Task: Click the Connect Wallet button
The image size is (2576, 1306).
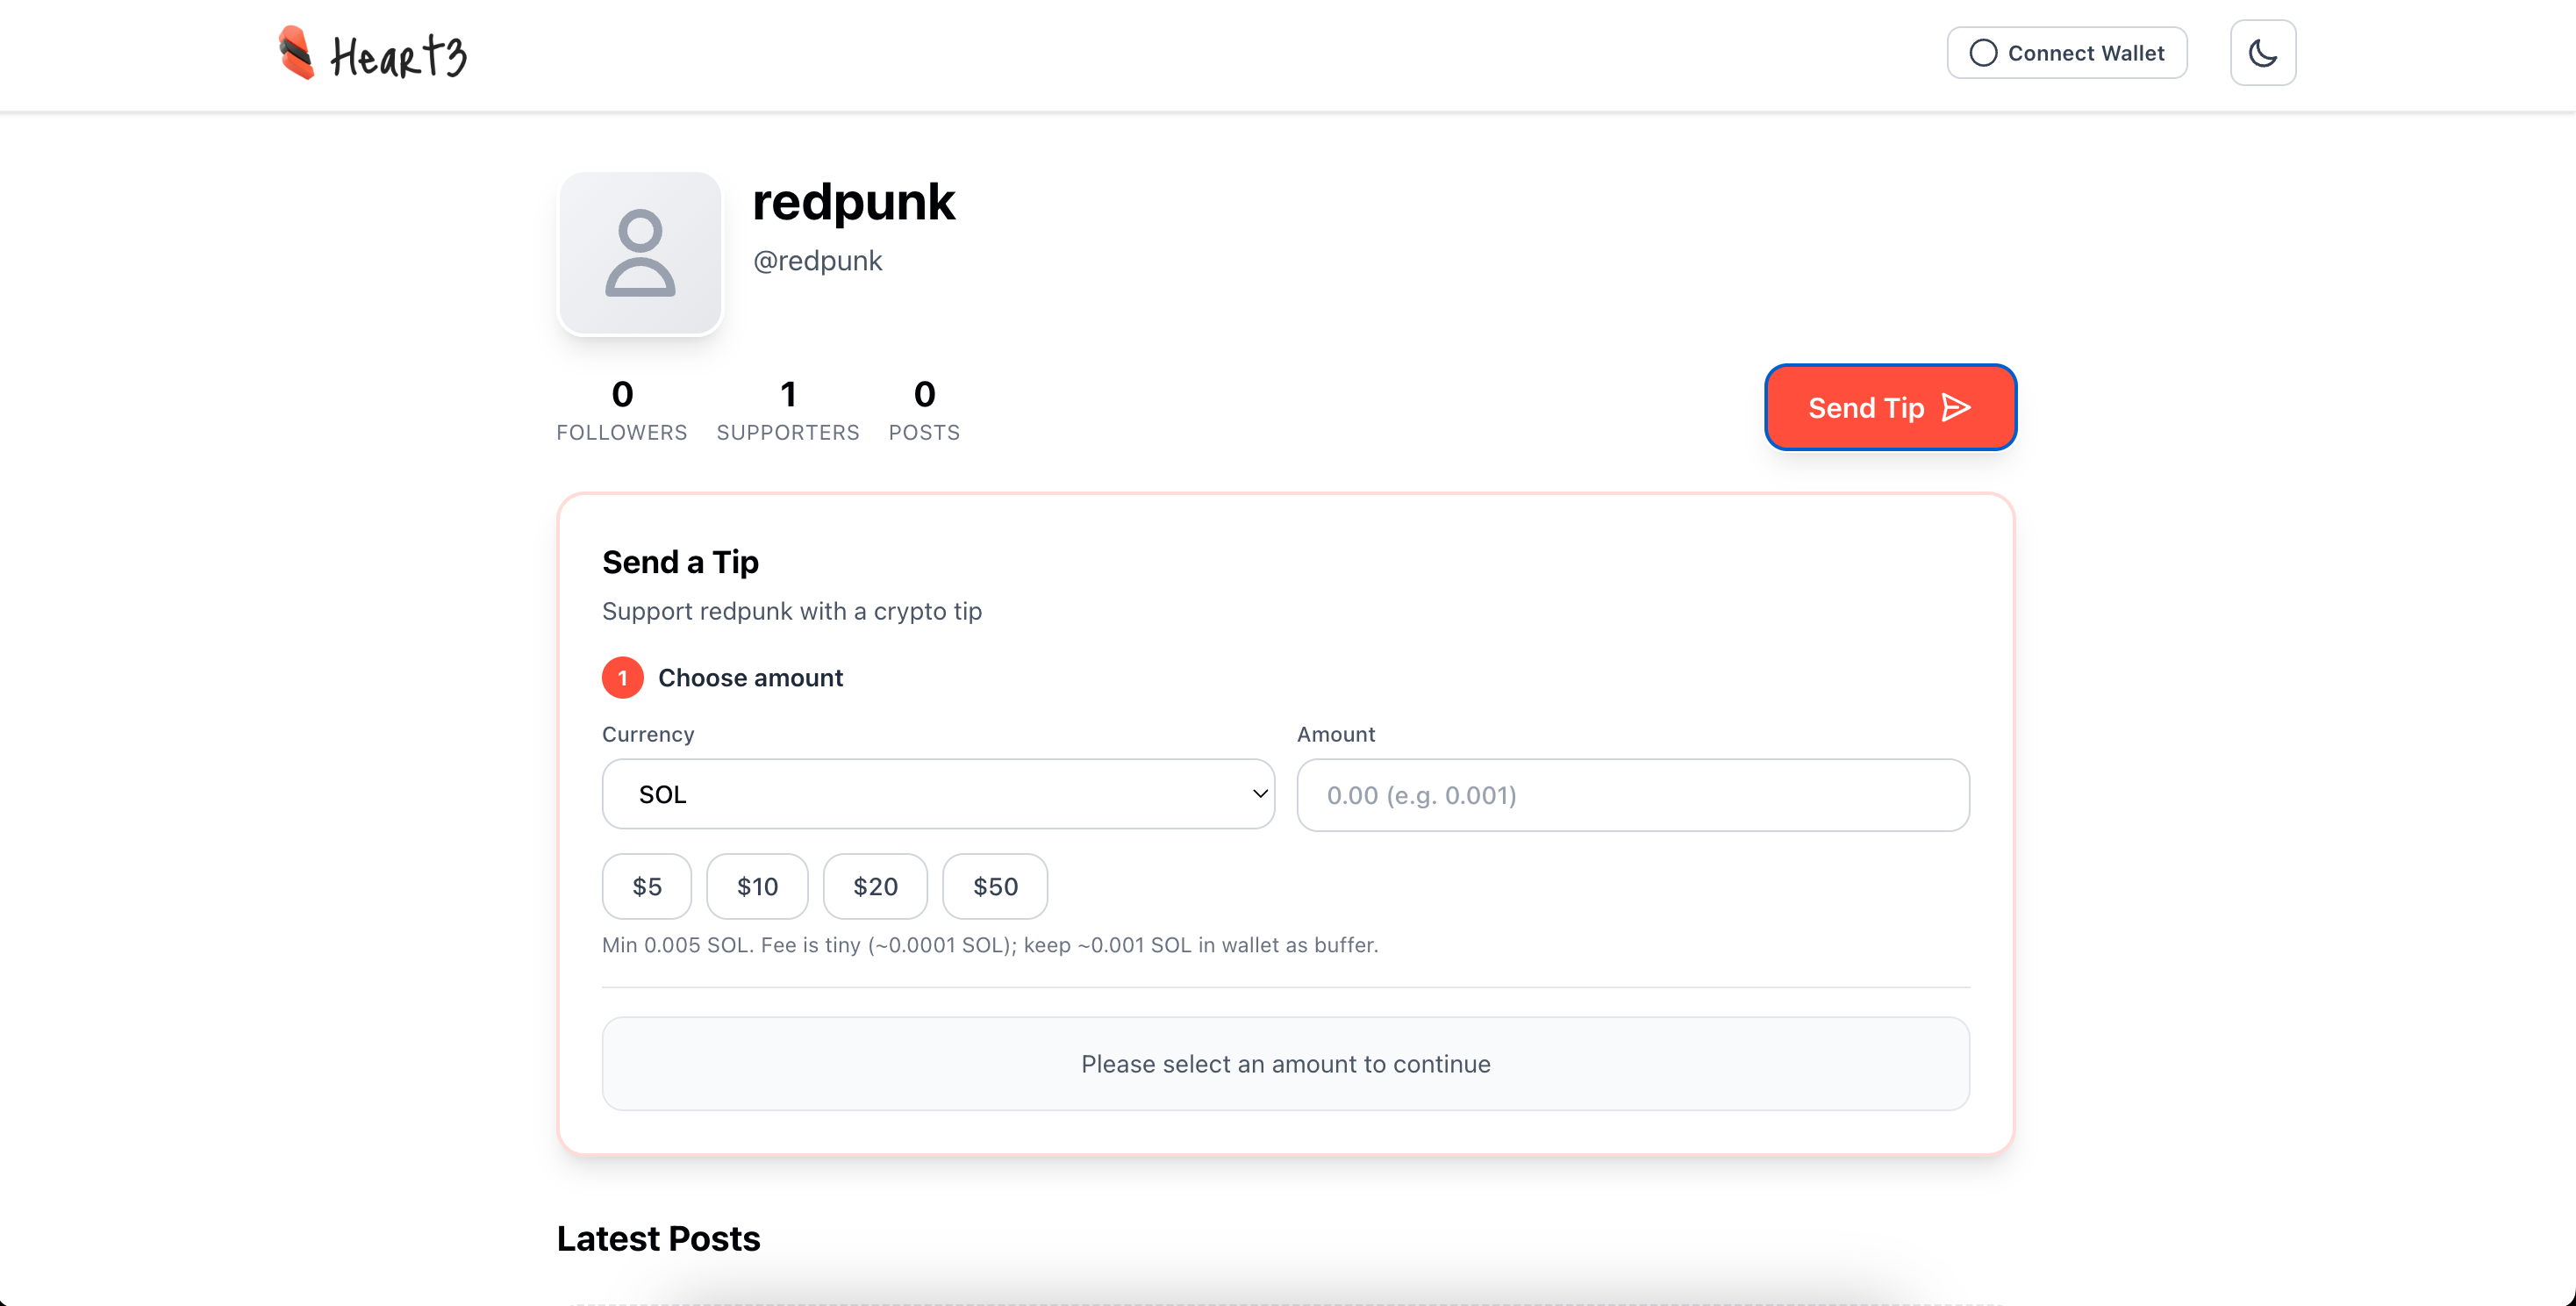Action: 2067,53
